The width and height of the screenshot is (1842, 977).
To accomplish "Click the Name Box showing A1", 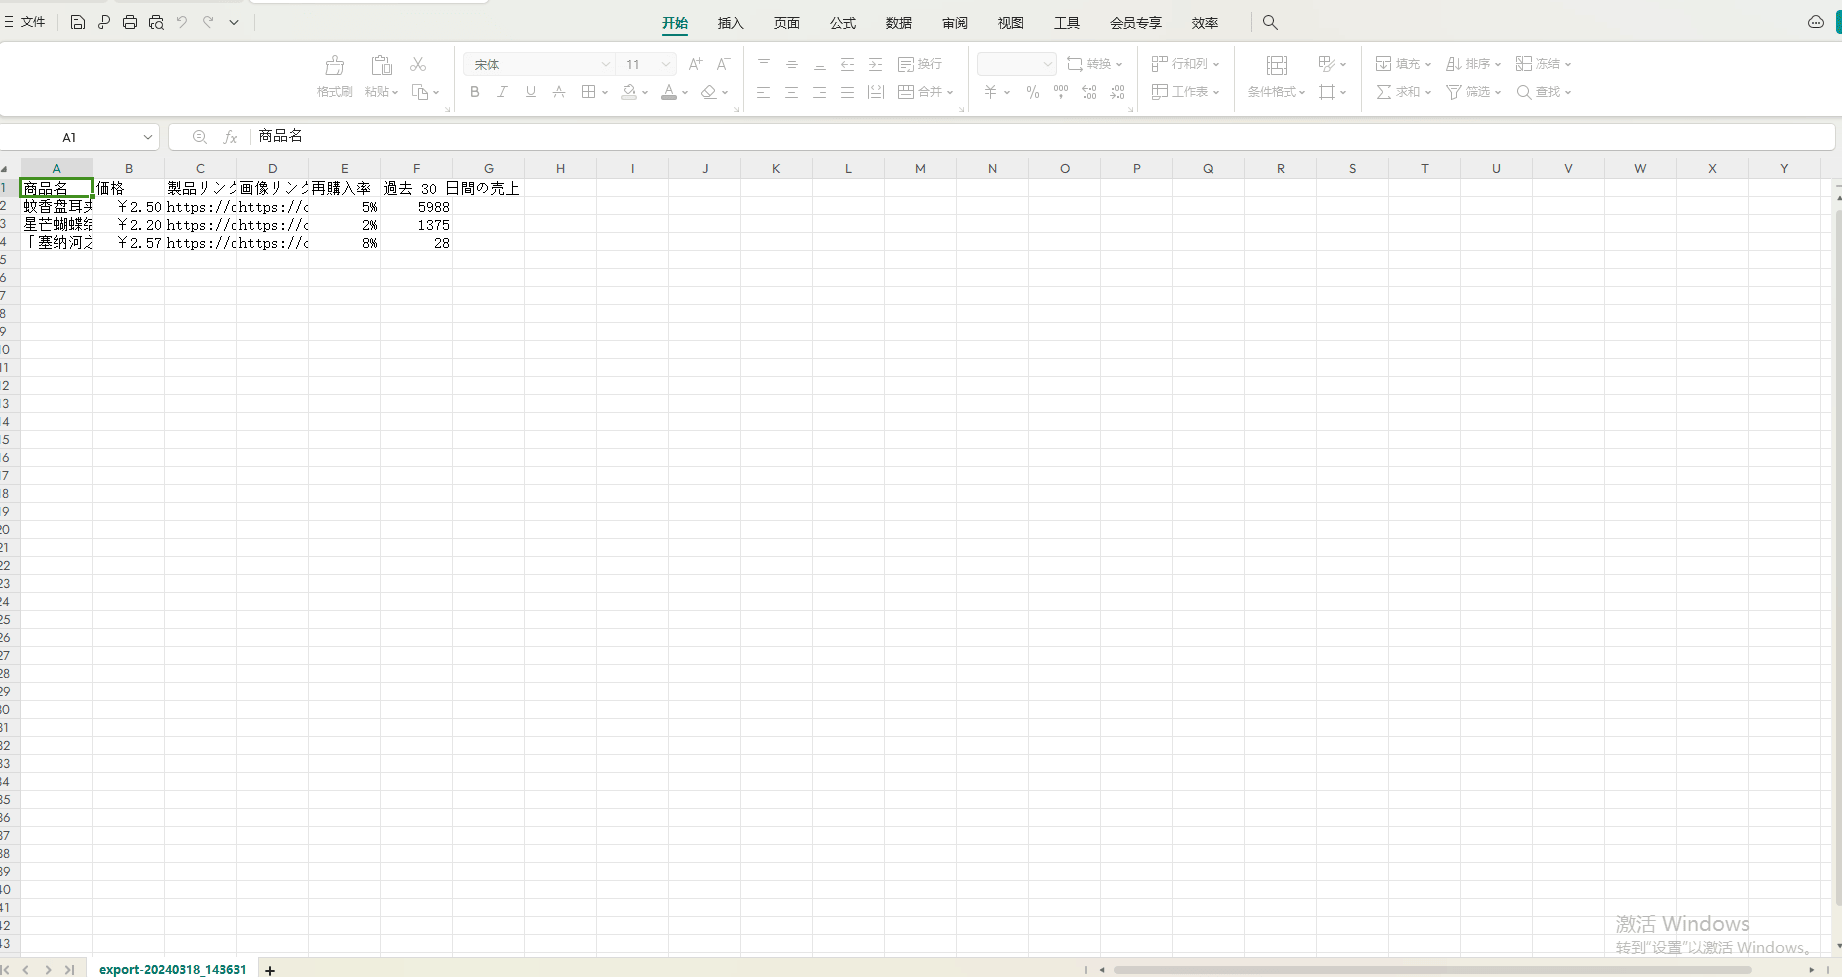I will tap(80, 137).
